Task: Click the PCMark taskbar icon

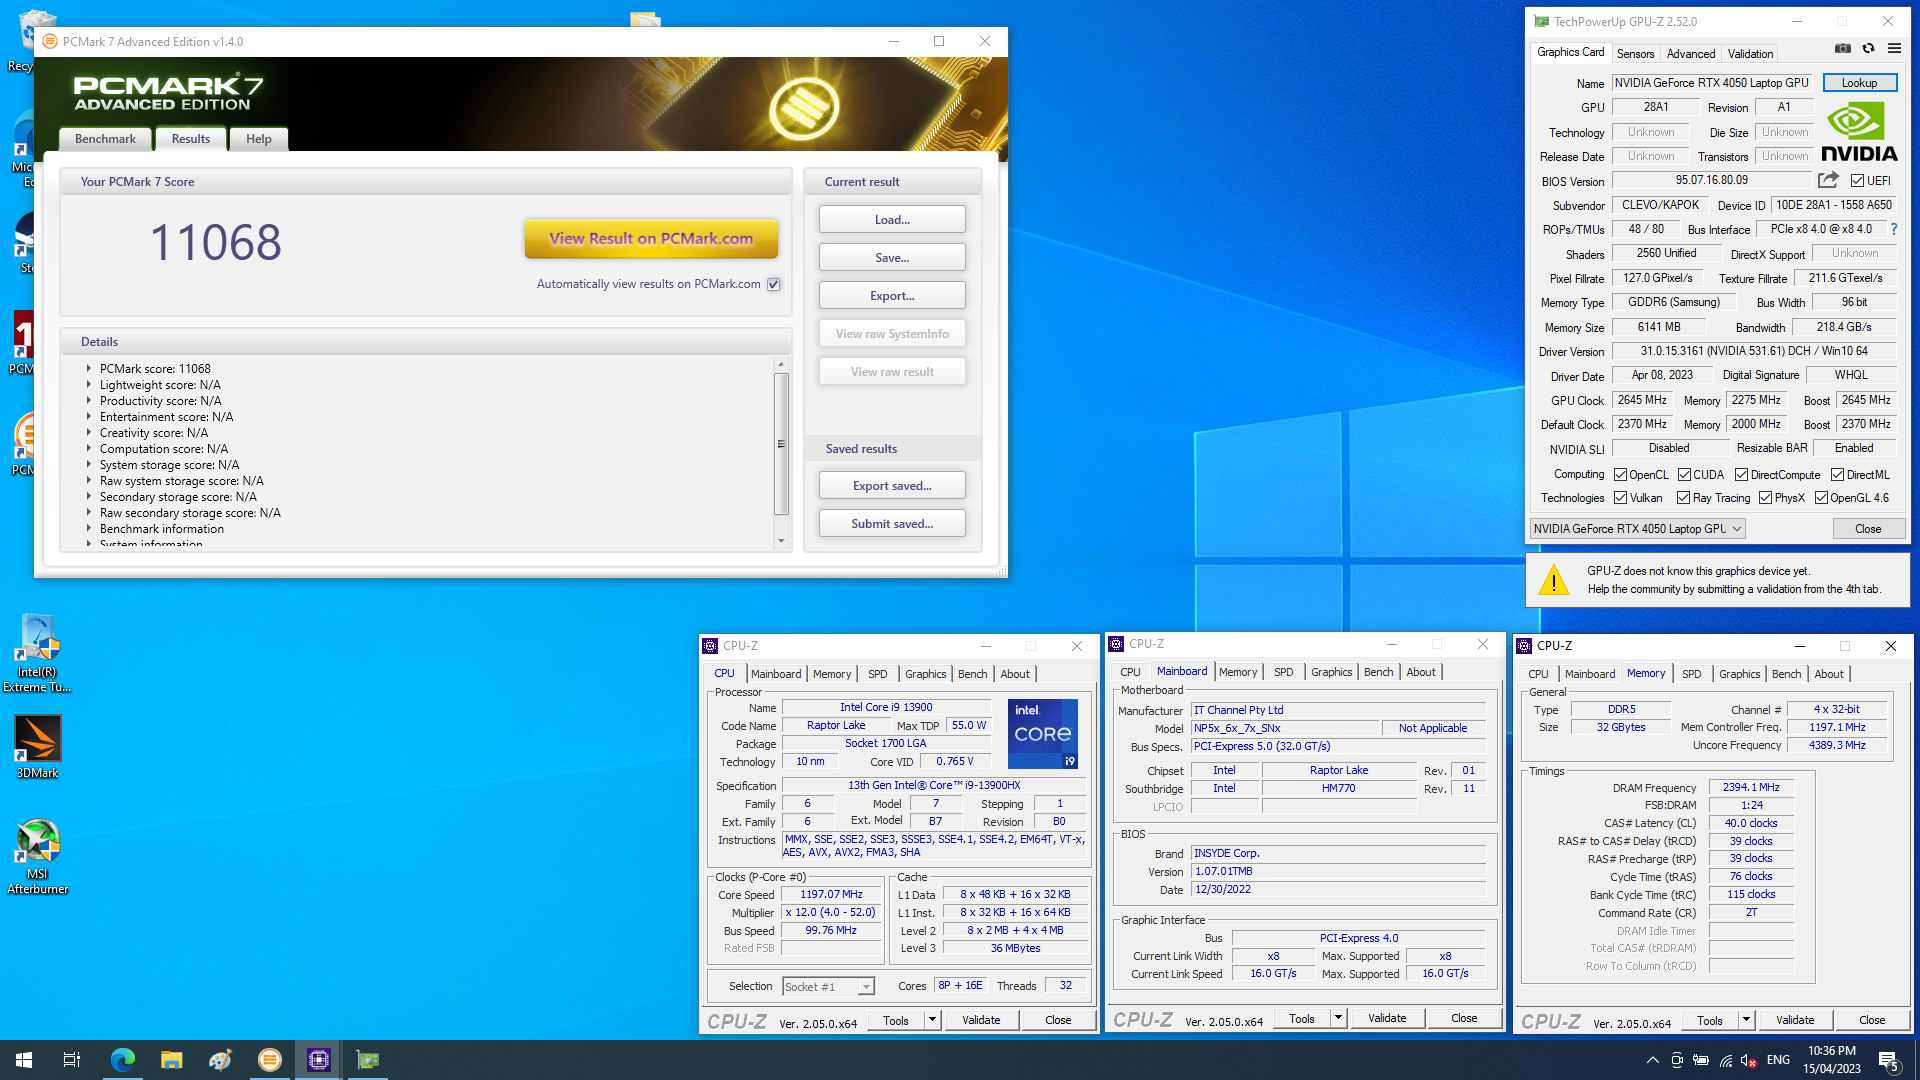Action: click(x=270, y=1060)
